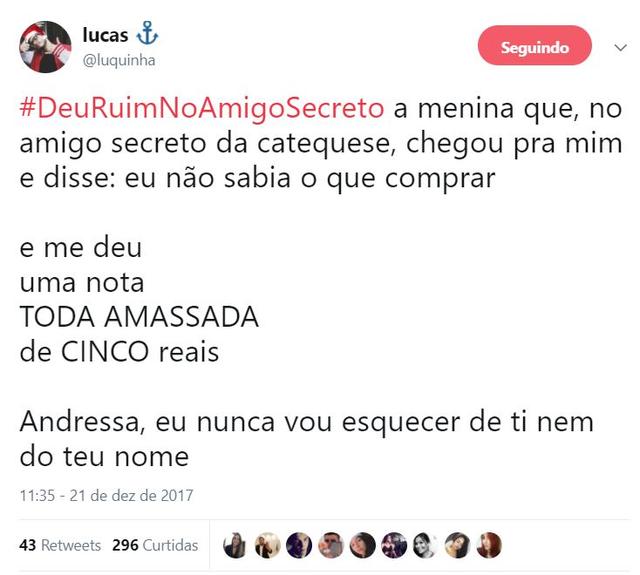The image size is (640, 575).
Task: Open the fourth liker avatar in the row
Action: tap(331, 545)
